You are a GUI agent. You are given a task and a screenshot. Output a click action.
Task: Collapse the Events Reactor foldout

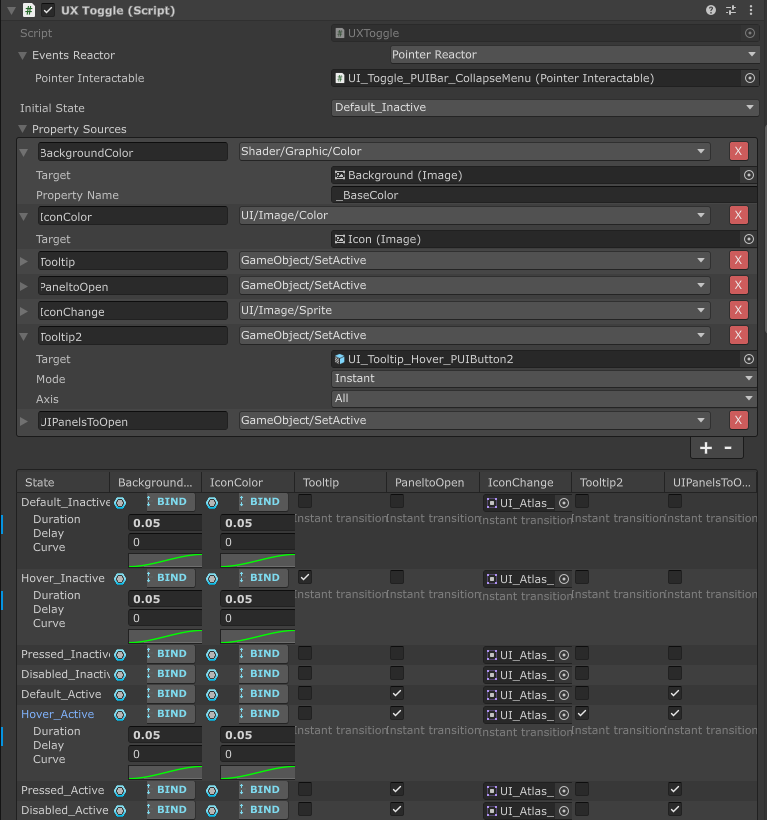coord(22,55)
